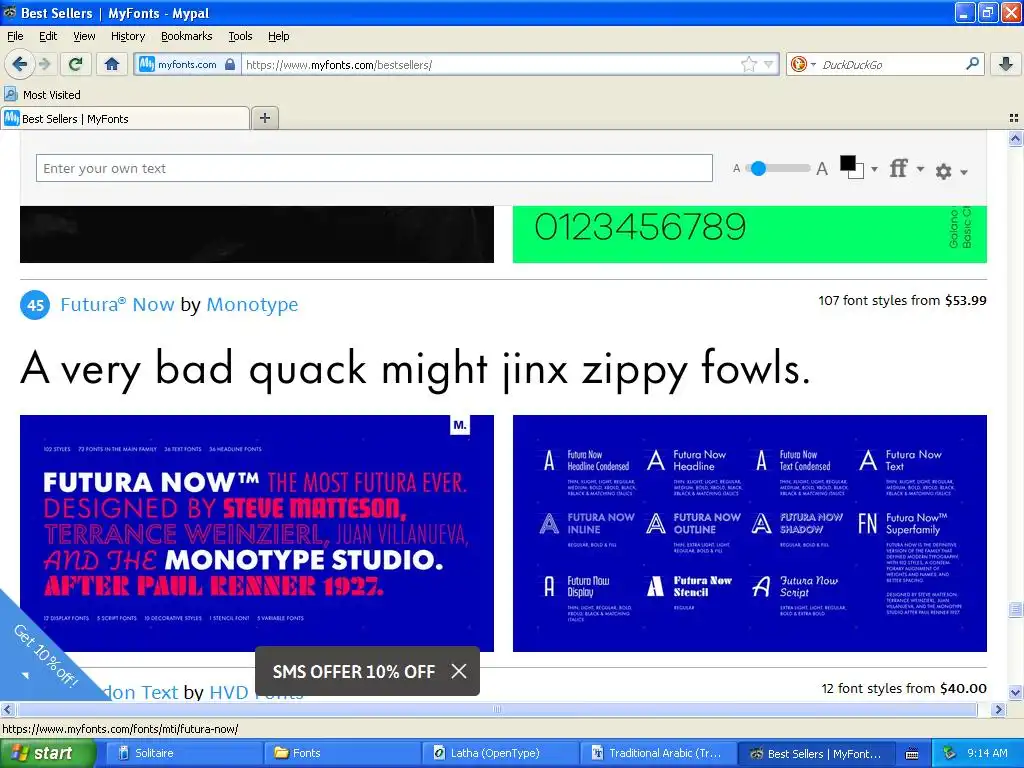Open the ff ligatures options
This screenshot has width=1024, height=768.
coord(899,168)
